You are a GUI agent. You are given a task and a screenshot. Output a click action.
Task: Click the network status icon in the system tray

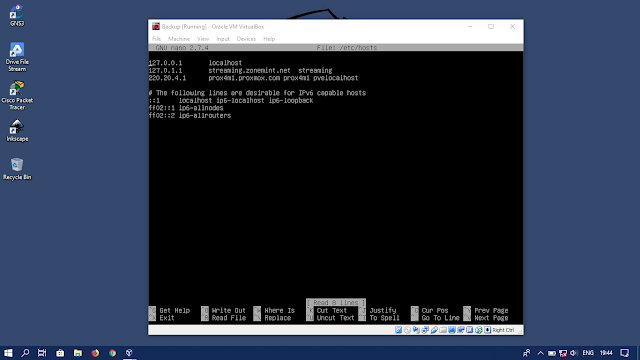[563, 353]
